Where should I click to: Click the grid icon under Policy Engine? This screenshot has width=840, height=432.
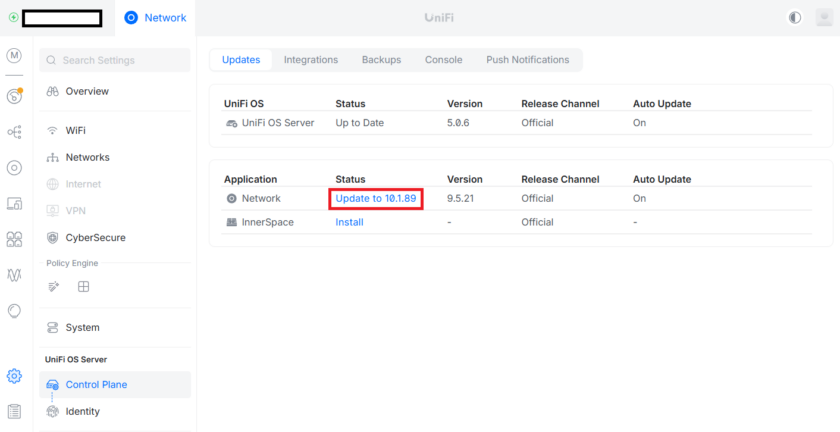pos(84,287)
